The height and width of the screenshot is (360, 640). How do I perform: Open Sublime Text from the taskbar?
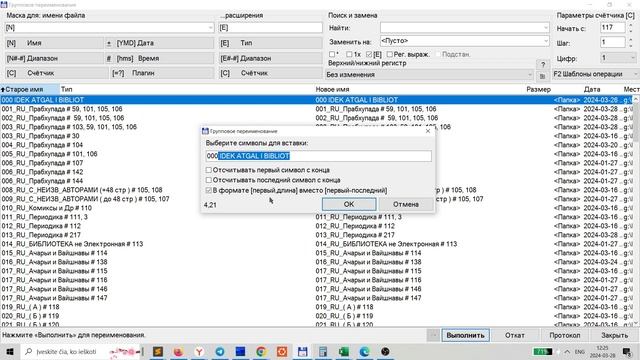coord(158,351)
